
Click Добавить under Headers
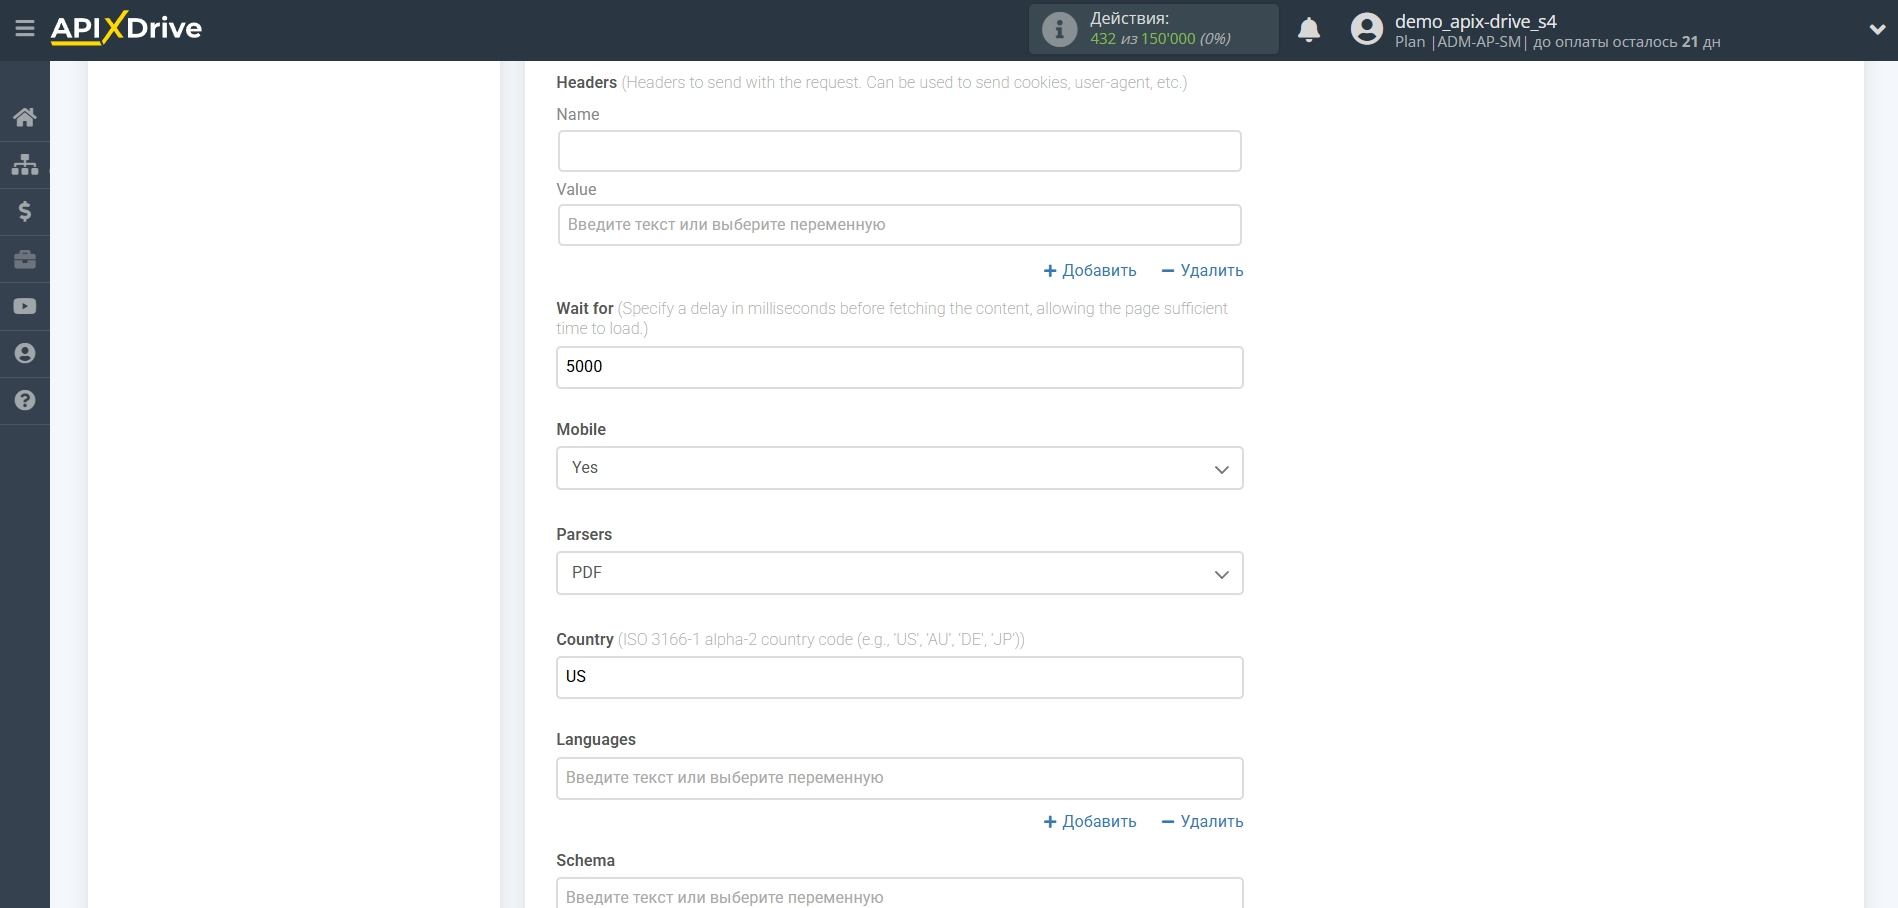(1090, 271)
